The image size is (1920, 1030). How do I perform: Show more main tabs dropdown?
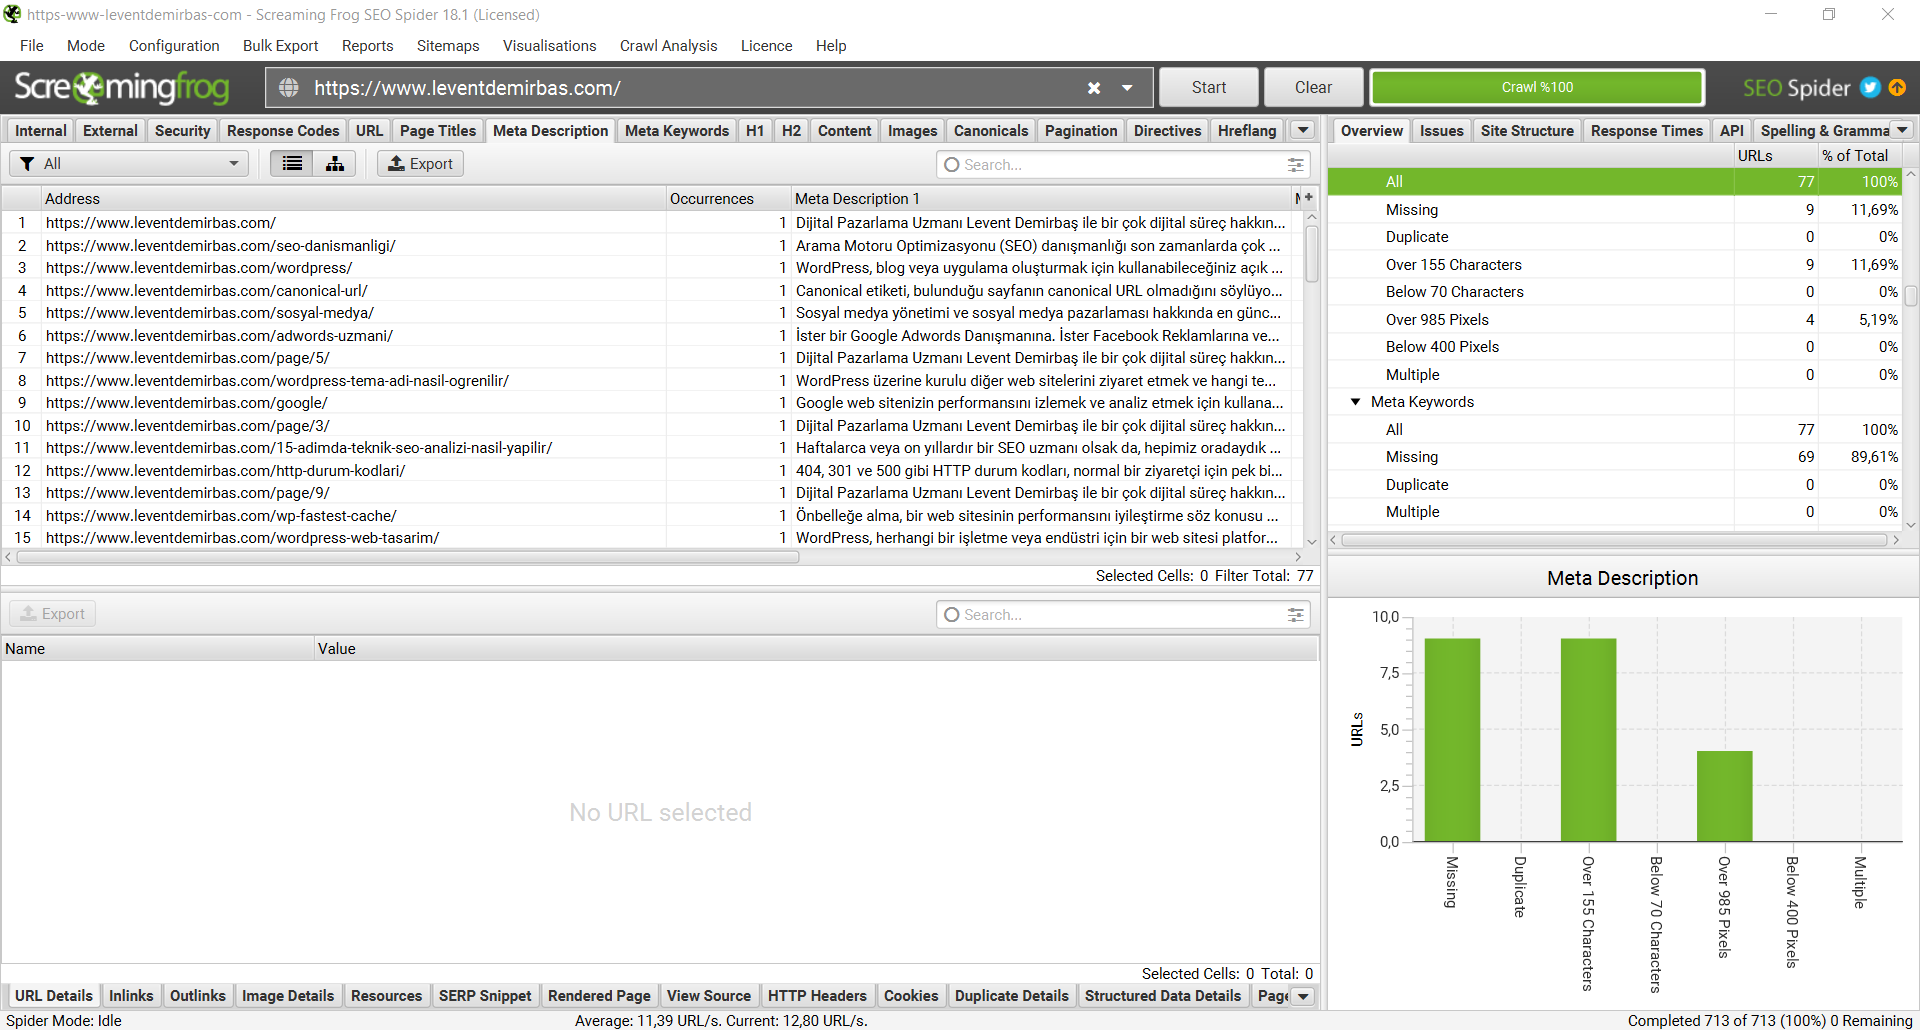pos(1302,130)
